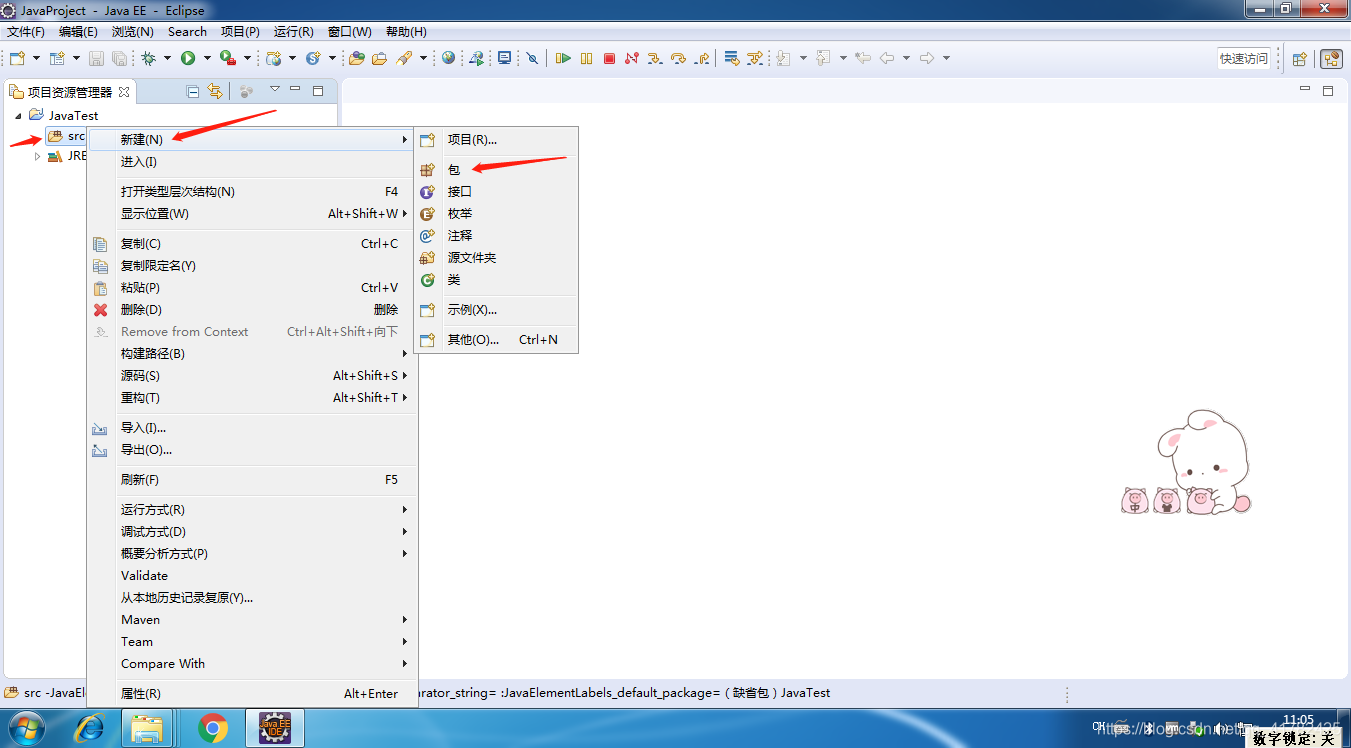Open the 运行(R) menu
Image resolution: width=1351 pixels, height=748 pixels.
pos(293,32)
